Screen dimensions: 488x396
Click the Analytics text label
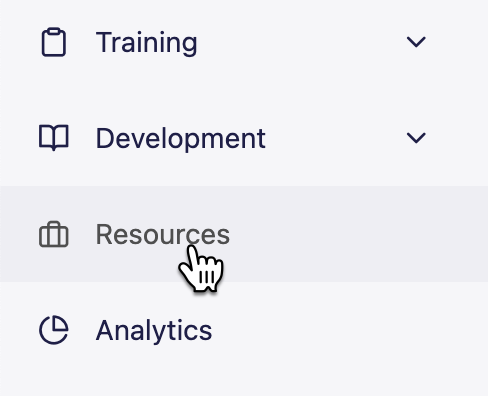coord(154,331)
